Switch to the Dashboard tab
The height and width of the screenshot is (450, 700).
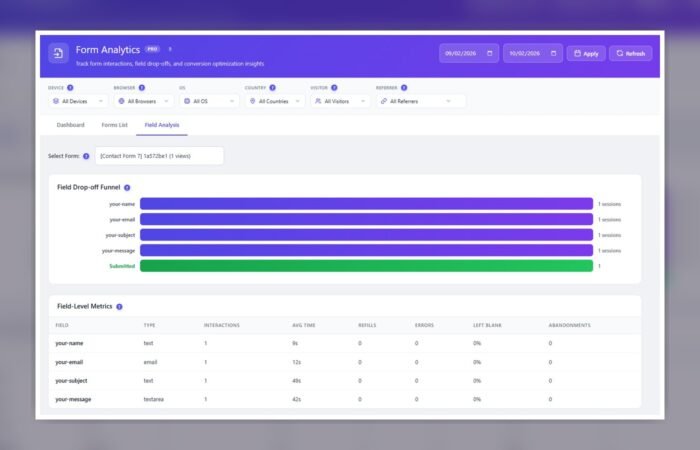click(71, 125)
